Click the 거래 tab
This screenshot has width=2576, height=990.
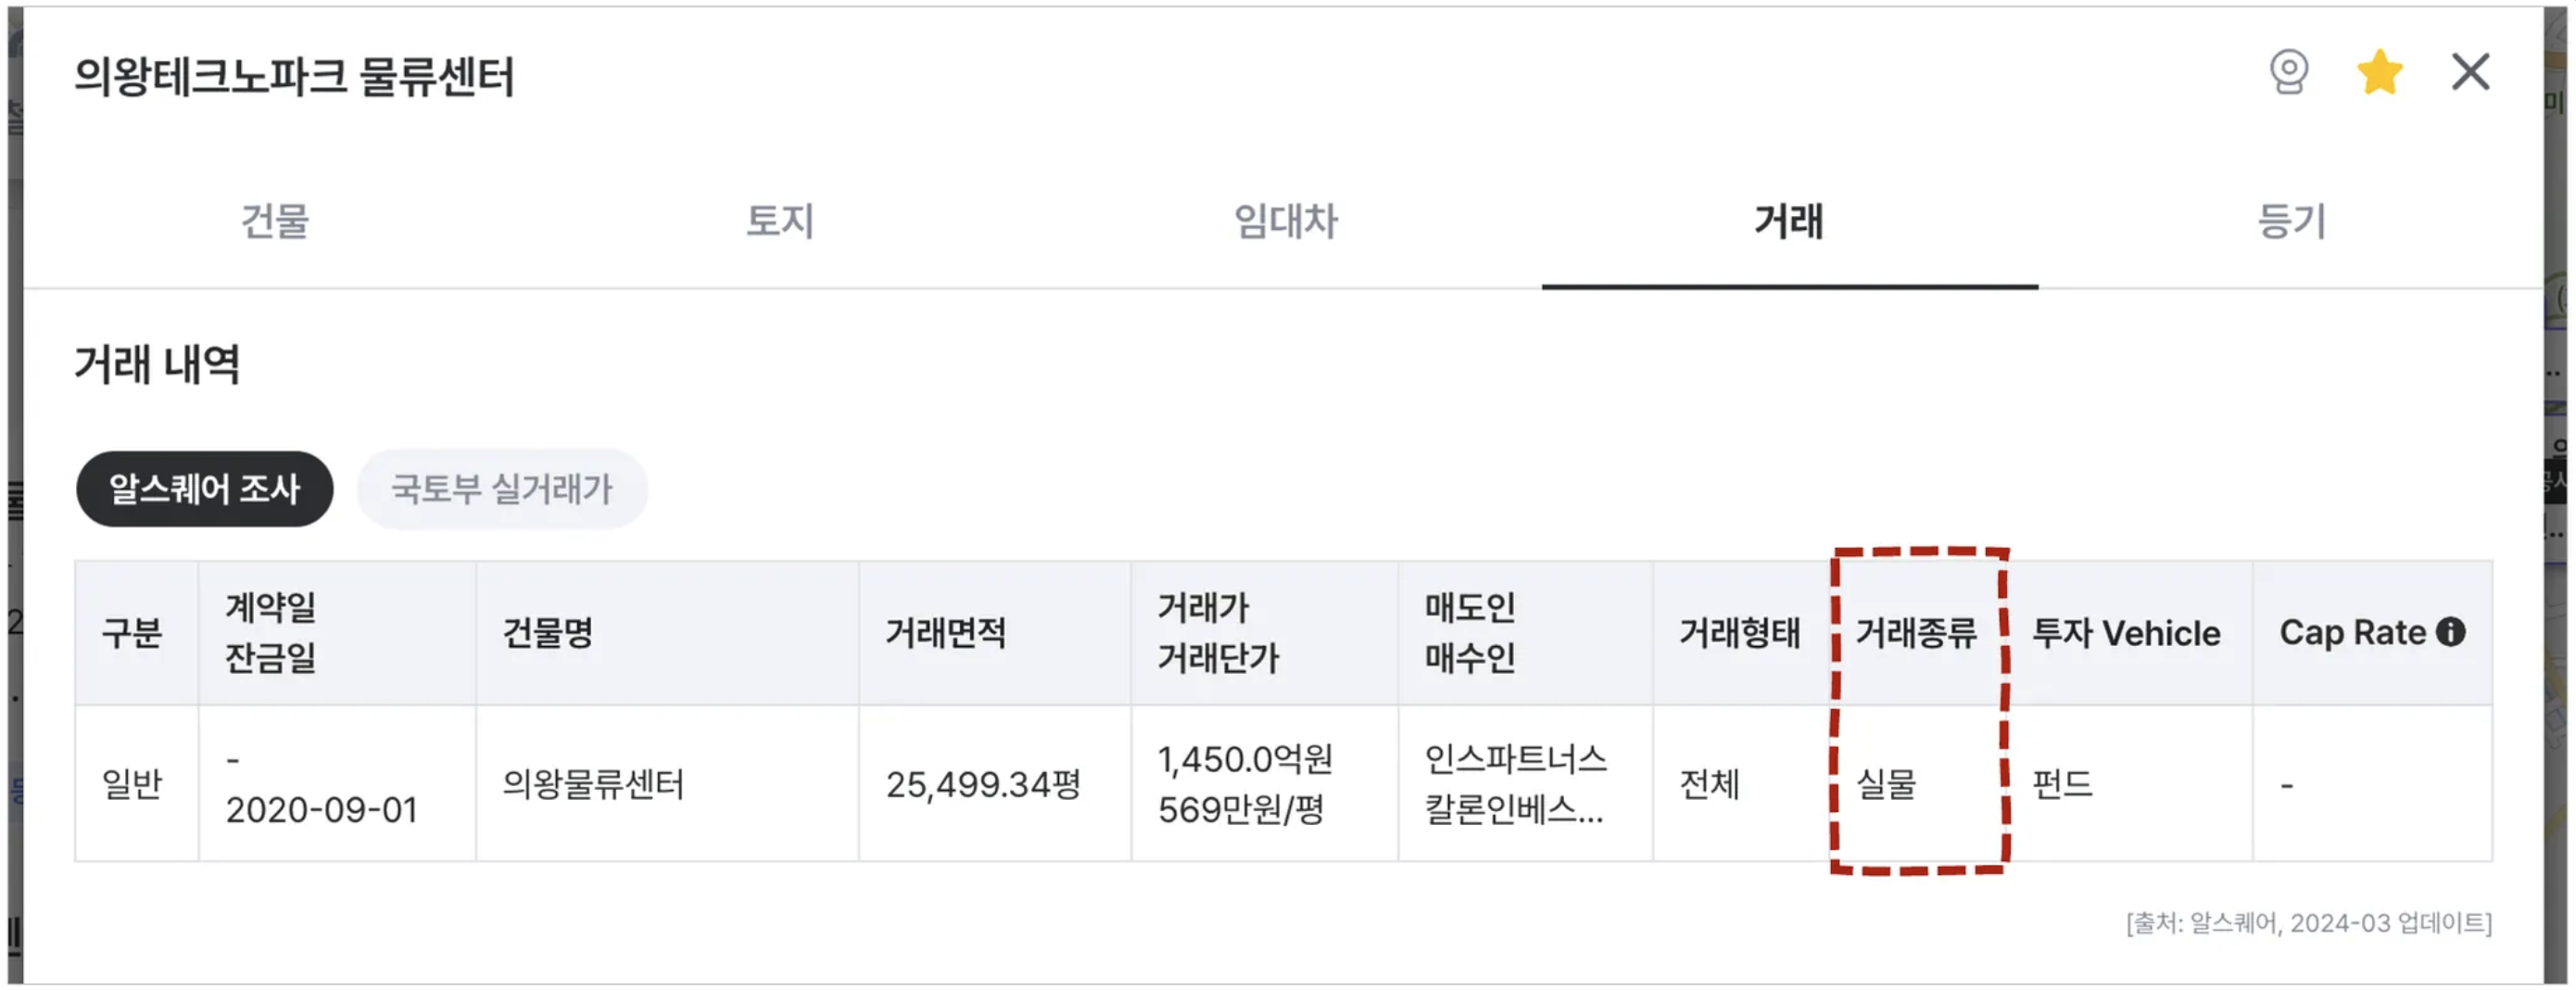1789,221
